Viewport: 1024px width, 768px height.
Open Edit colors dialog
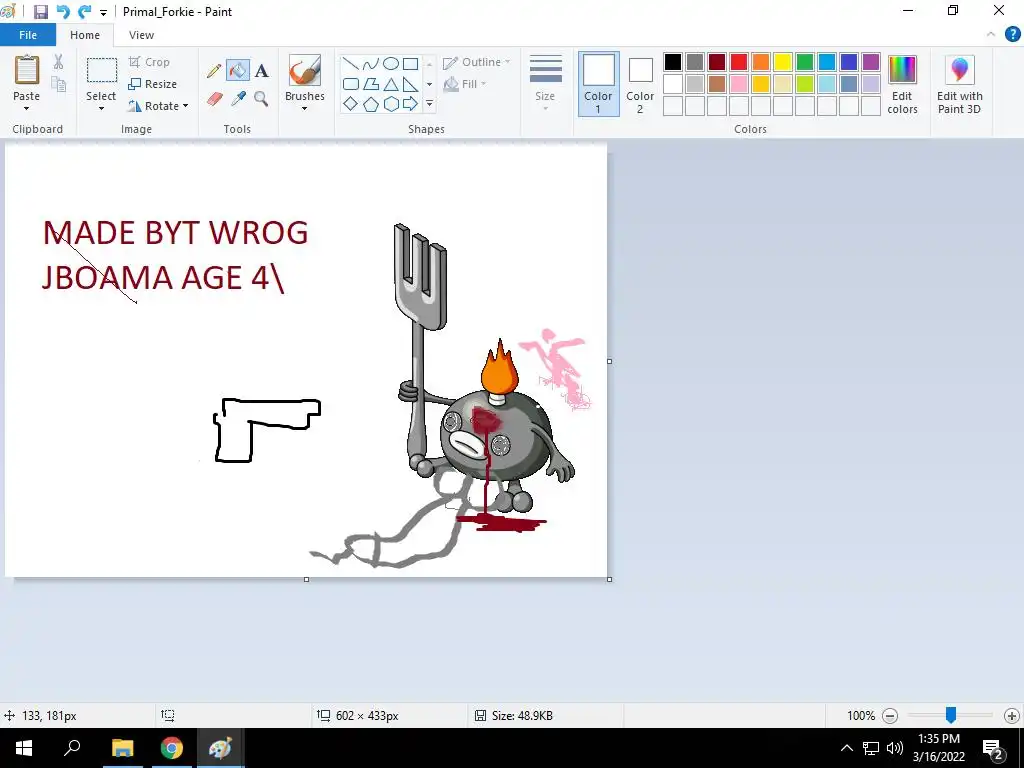[902, 85]
